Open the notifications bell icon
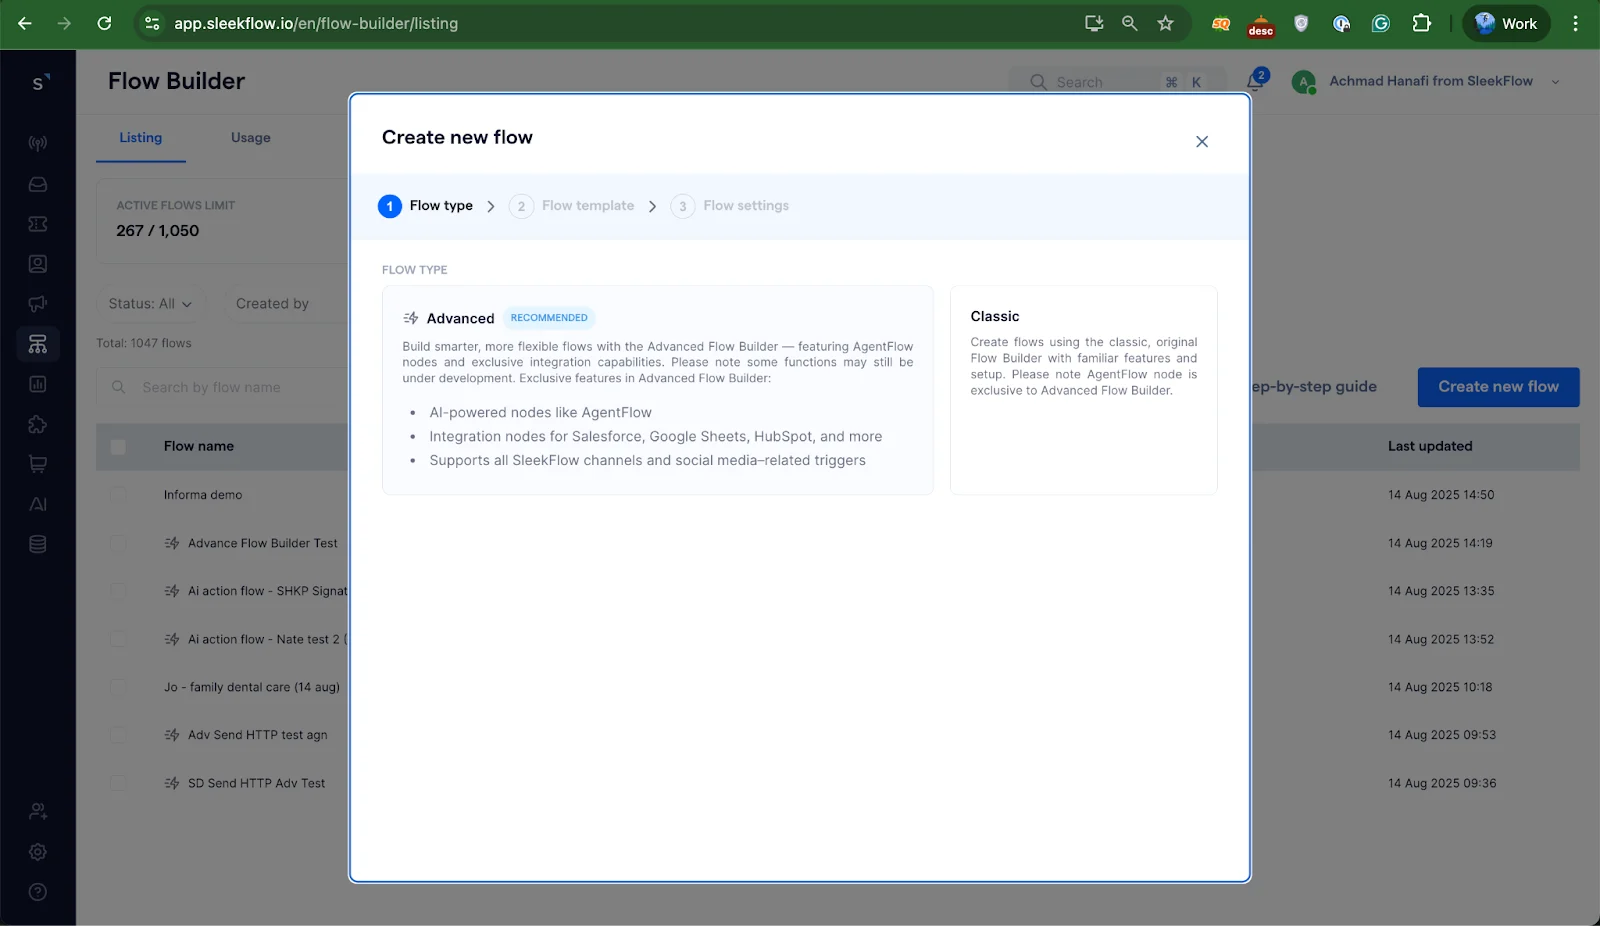Viewport: 1600px width, 926px height. point(1256,82)
